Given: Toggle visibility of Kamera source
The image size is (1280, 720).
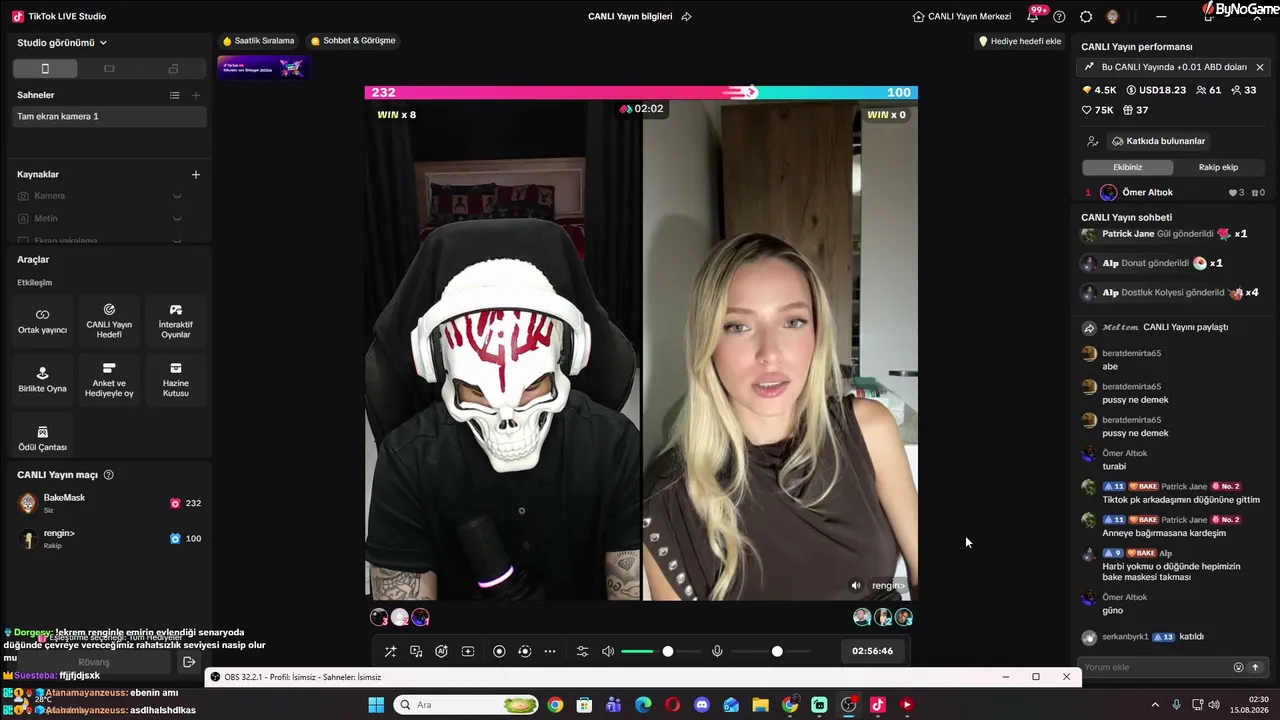Looking at the screenshot, I should 177,196.
